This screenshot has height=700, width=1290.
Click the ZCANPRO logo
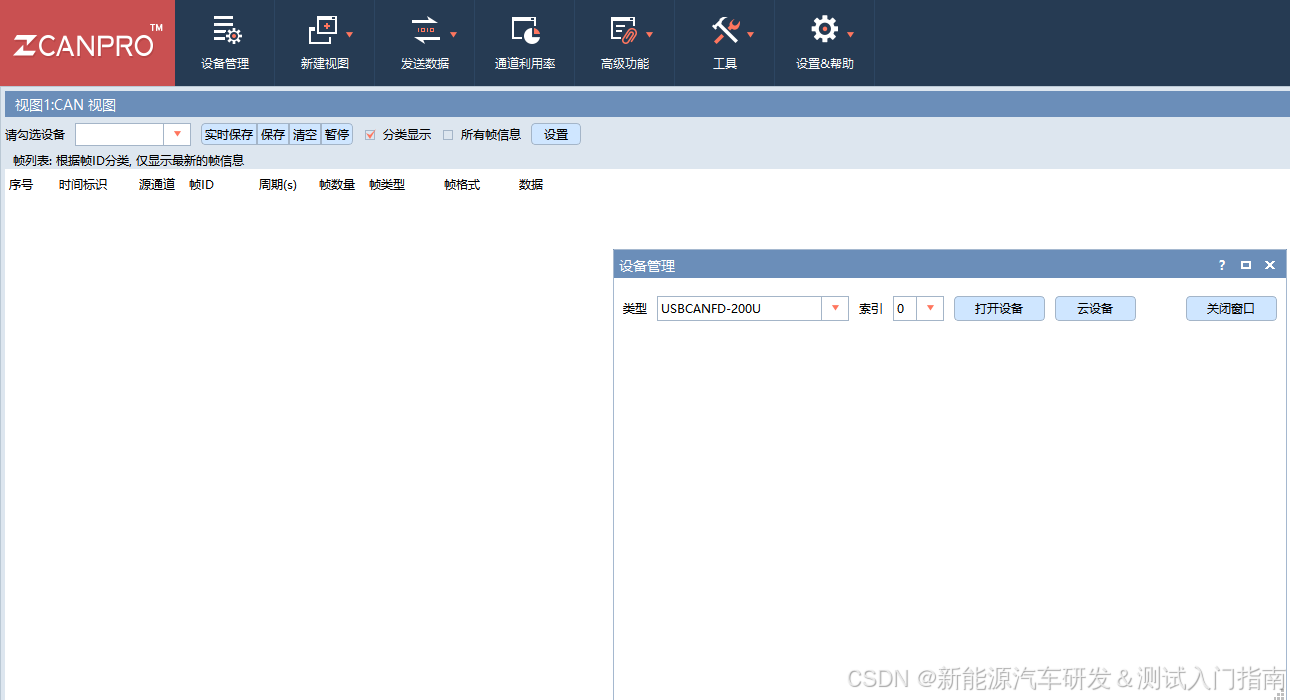(87, 43)
